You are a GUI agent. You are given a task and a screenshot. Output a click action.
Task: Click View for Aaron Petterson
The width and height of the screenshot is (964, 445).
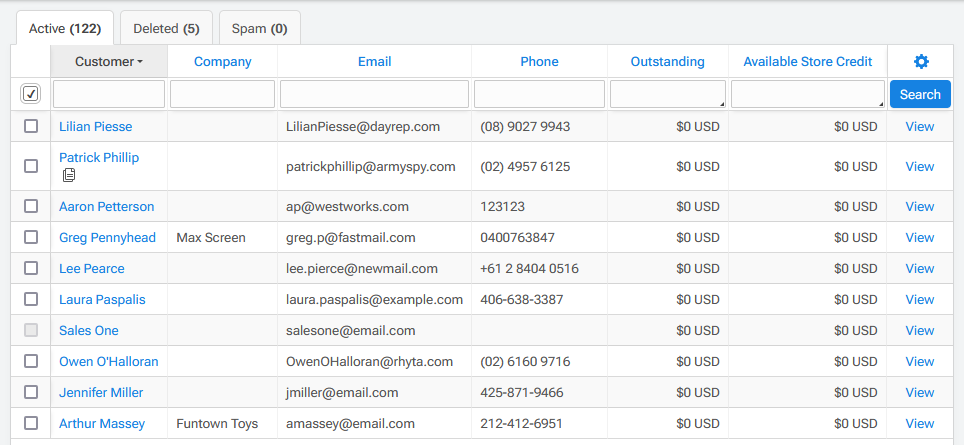coord(920,207)
